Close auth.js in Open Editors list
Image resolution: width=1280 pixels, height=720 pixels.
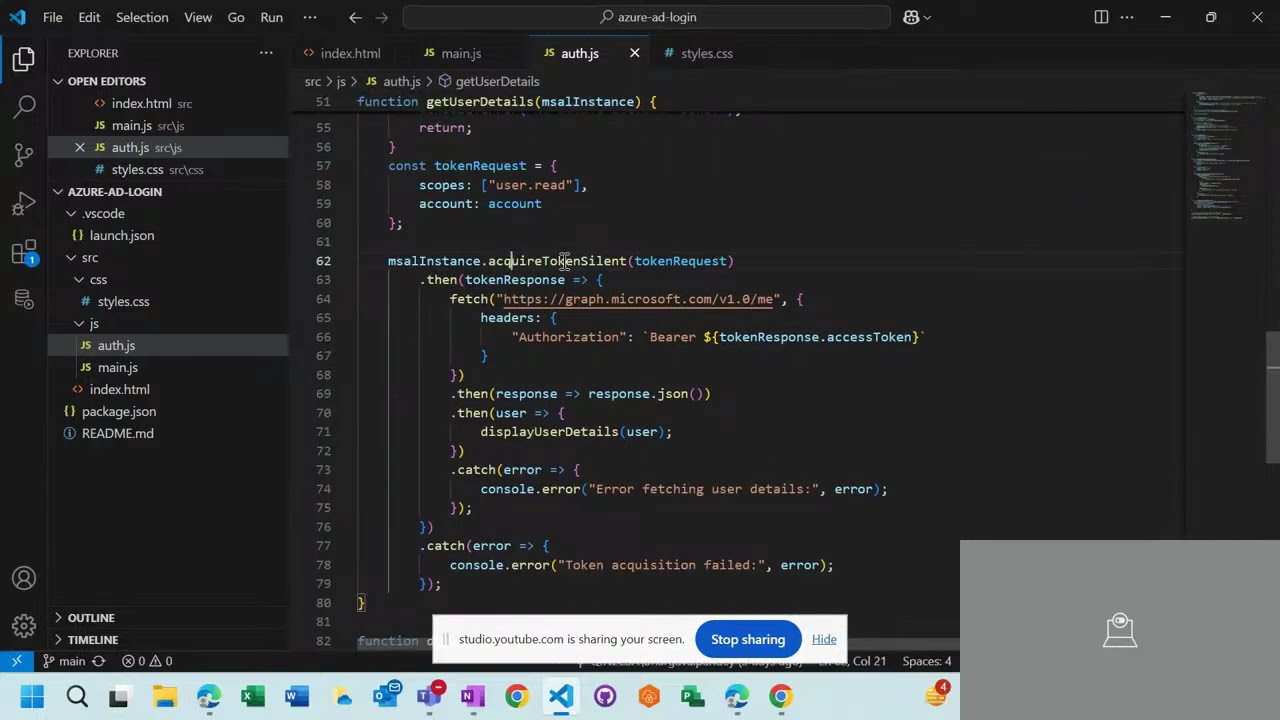[x=80, y=147]
